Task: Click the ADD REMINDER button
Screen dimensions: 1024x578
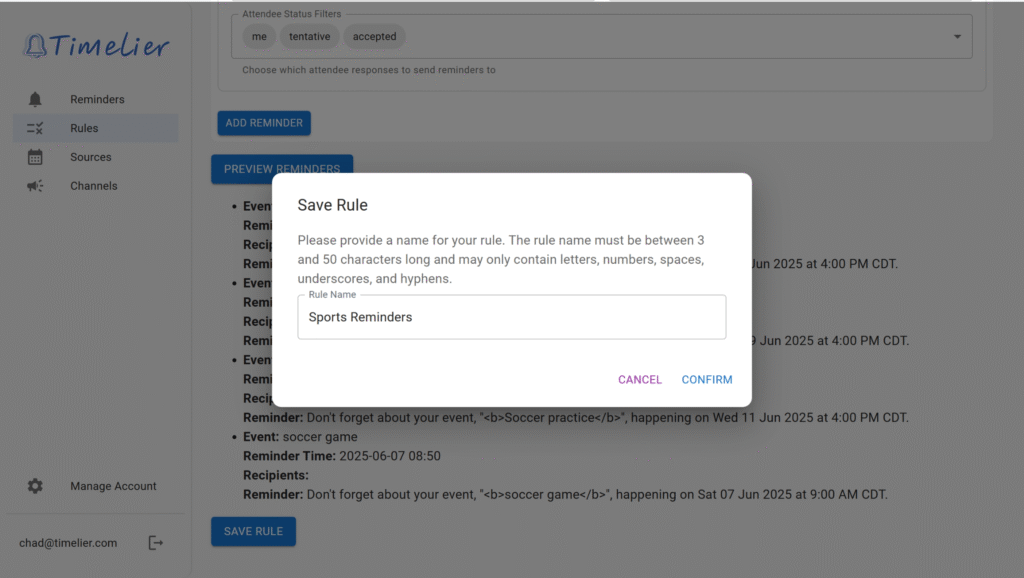Action: pos(264,123)
